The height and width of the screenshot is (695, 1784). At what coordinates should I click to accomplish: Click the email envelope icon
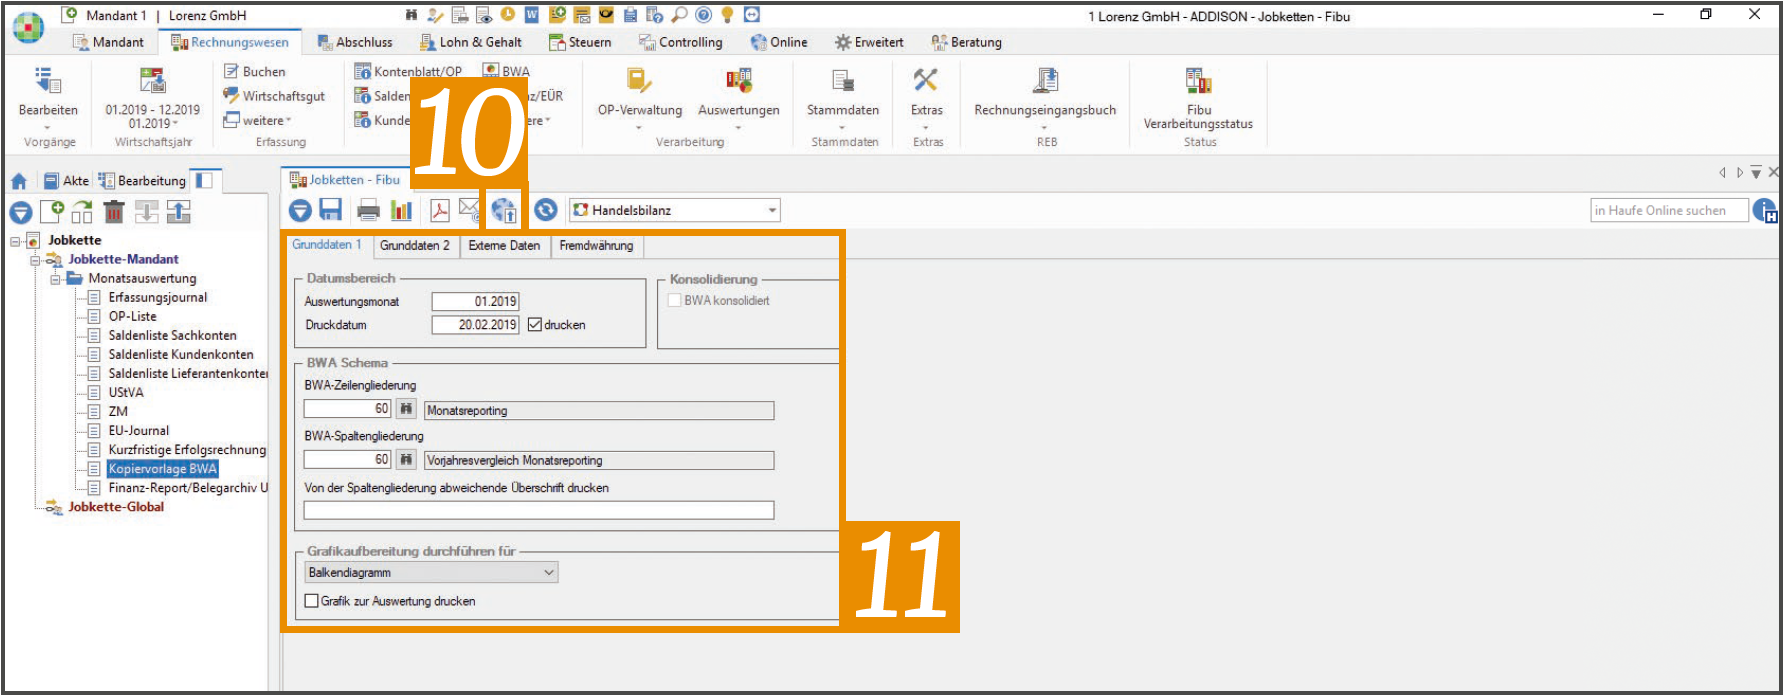469,209
